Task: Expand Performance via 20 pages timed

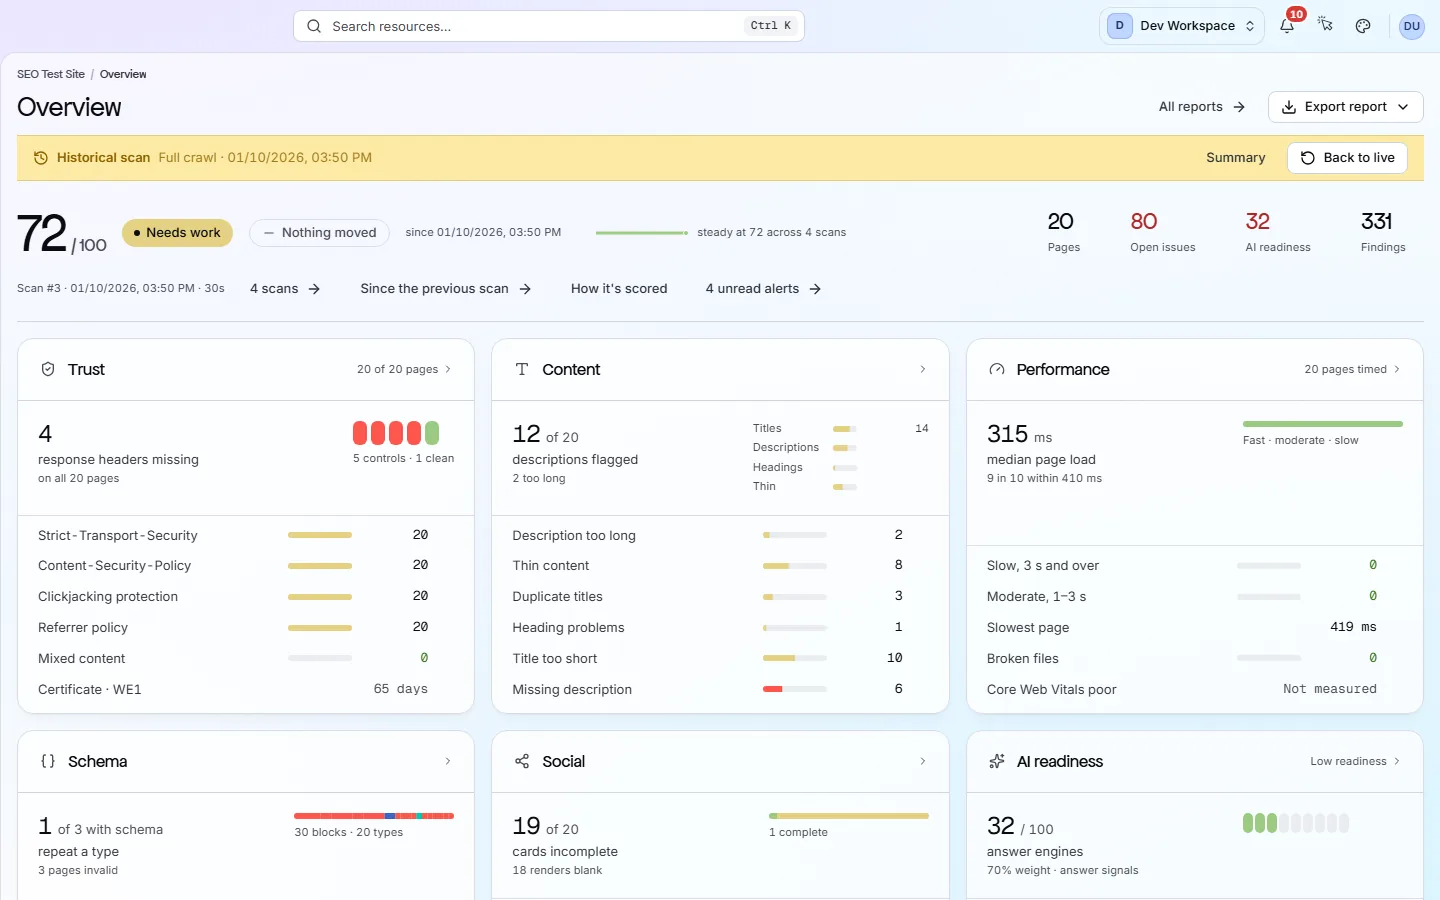Action: click(x=1352, y=369)
